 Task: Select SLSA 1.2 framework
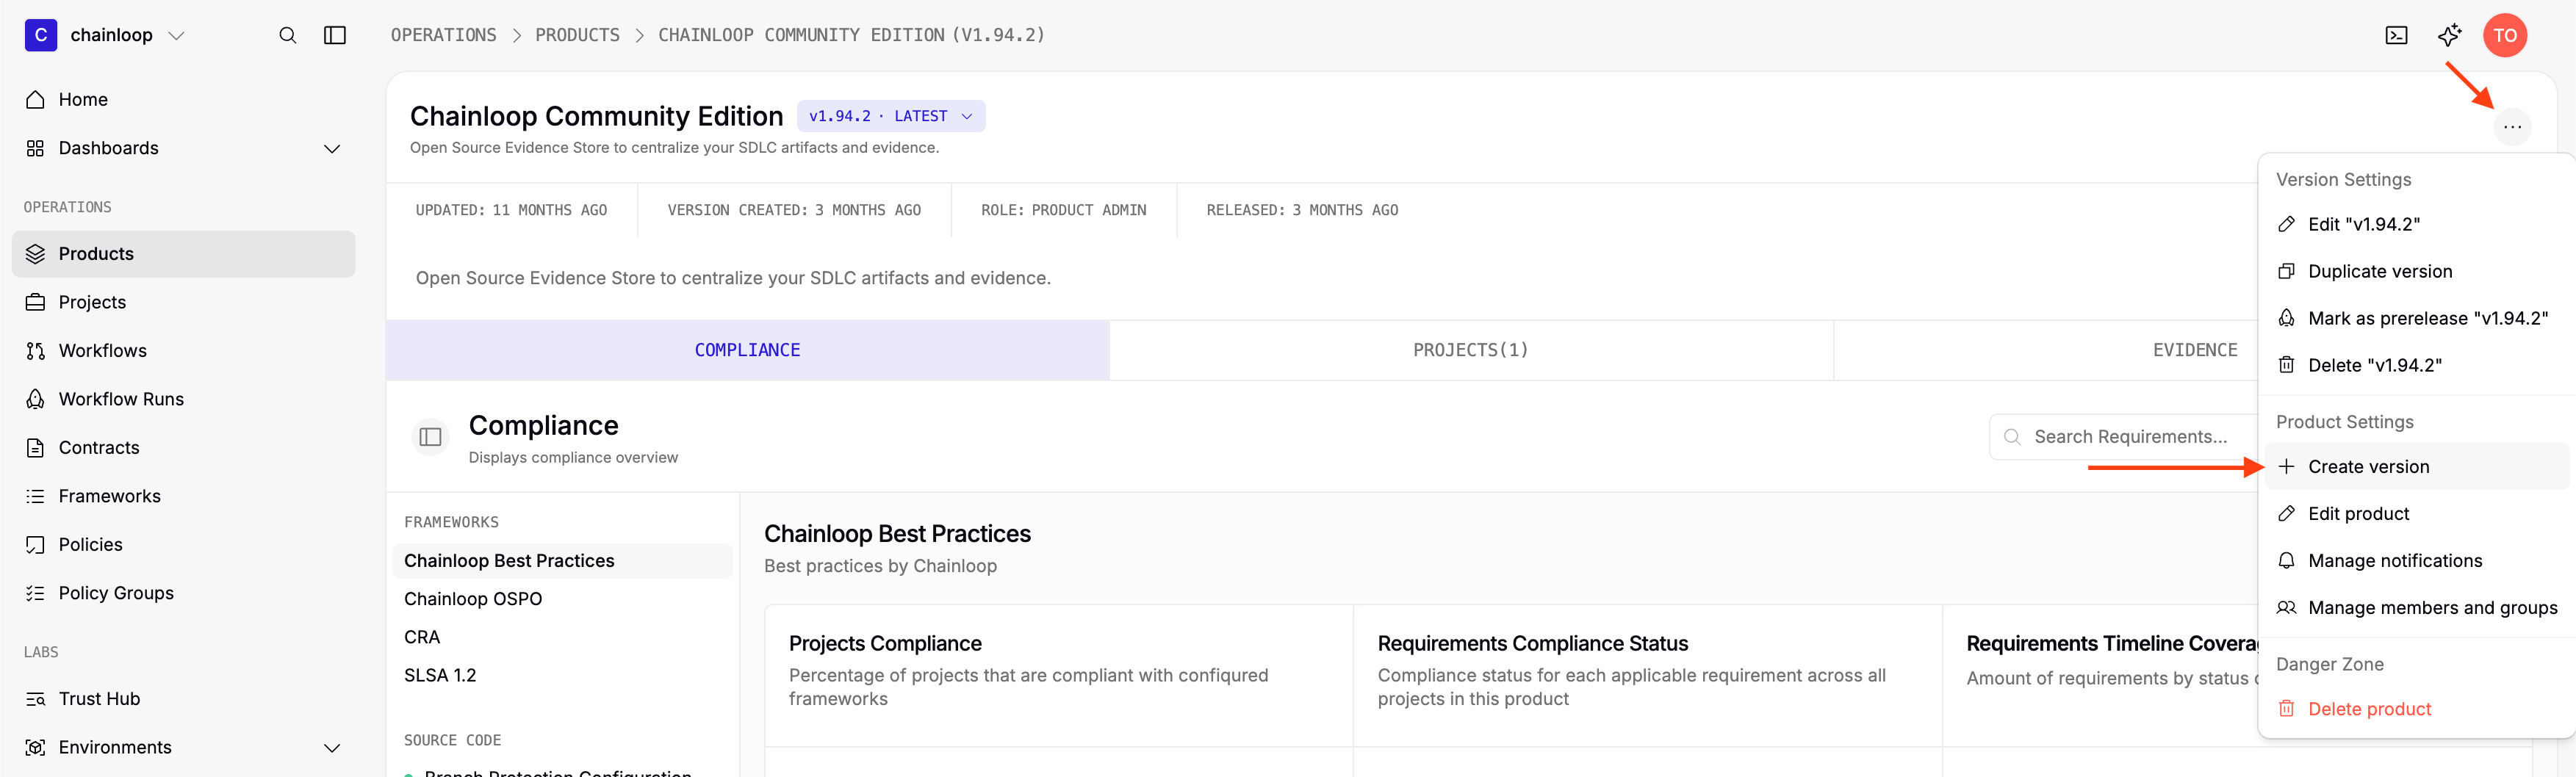(440, 675)
